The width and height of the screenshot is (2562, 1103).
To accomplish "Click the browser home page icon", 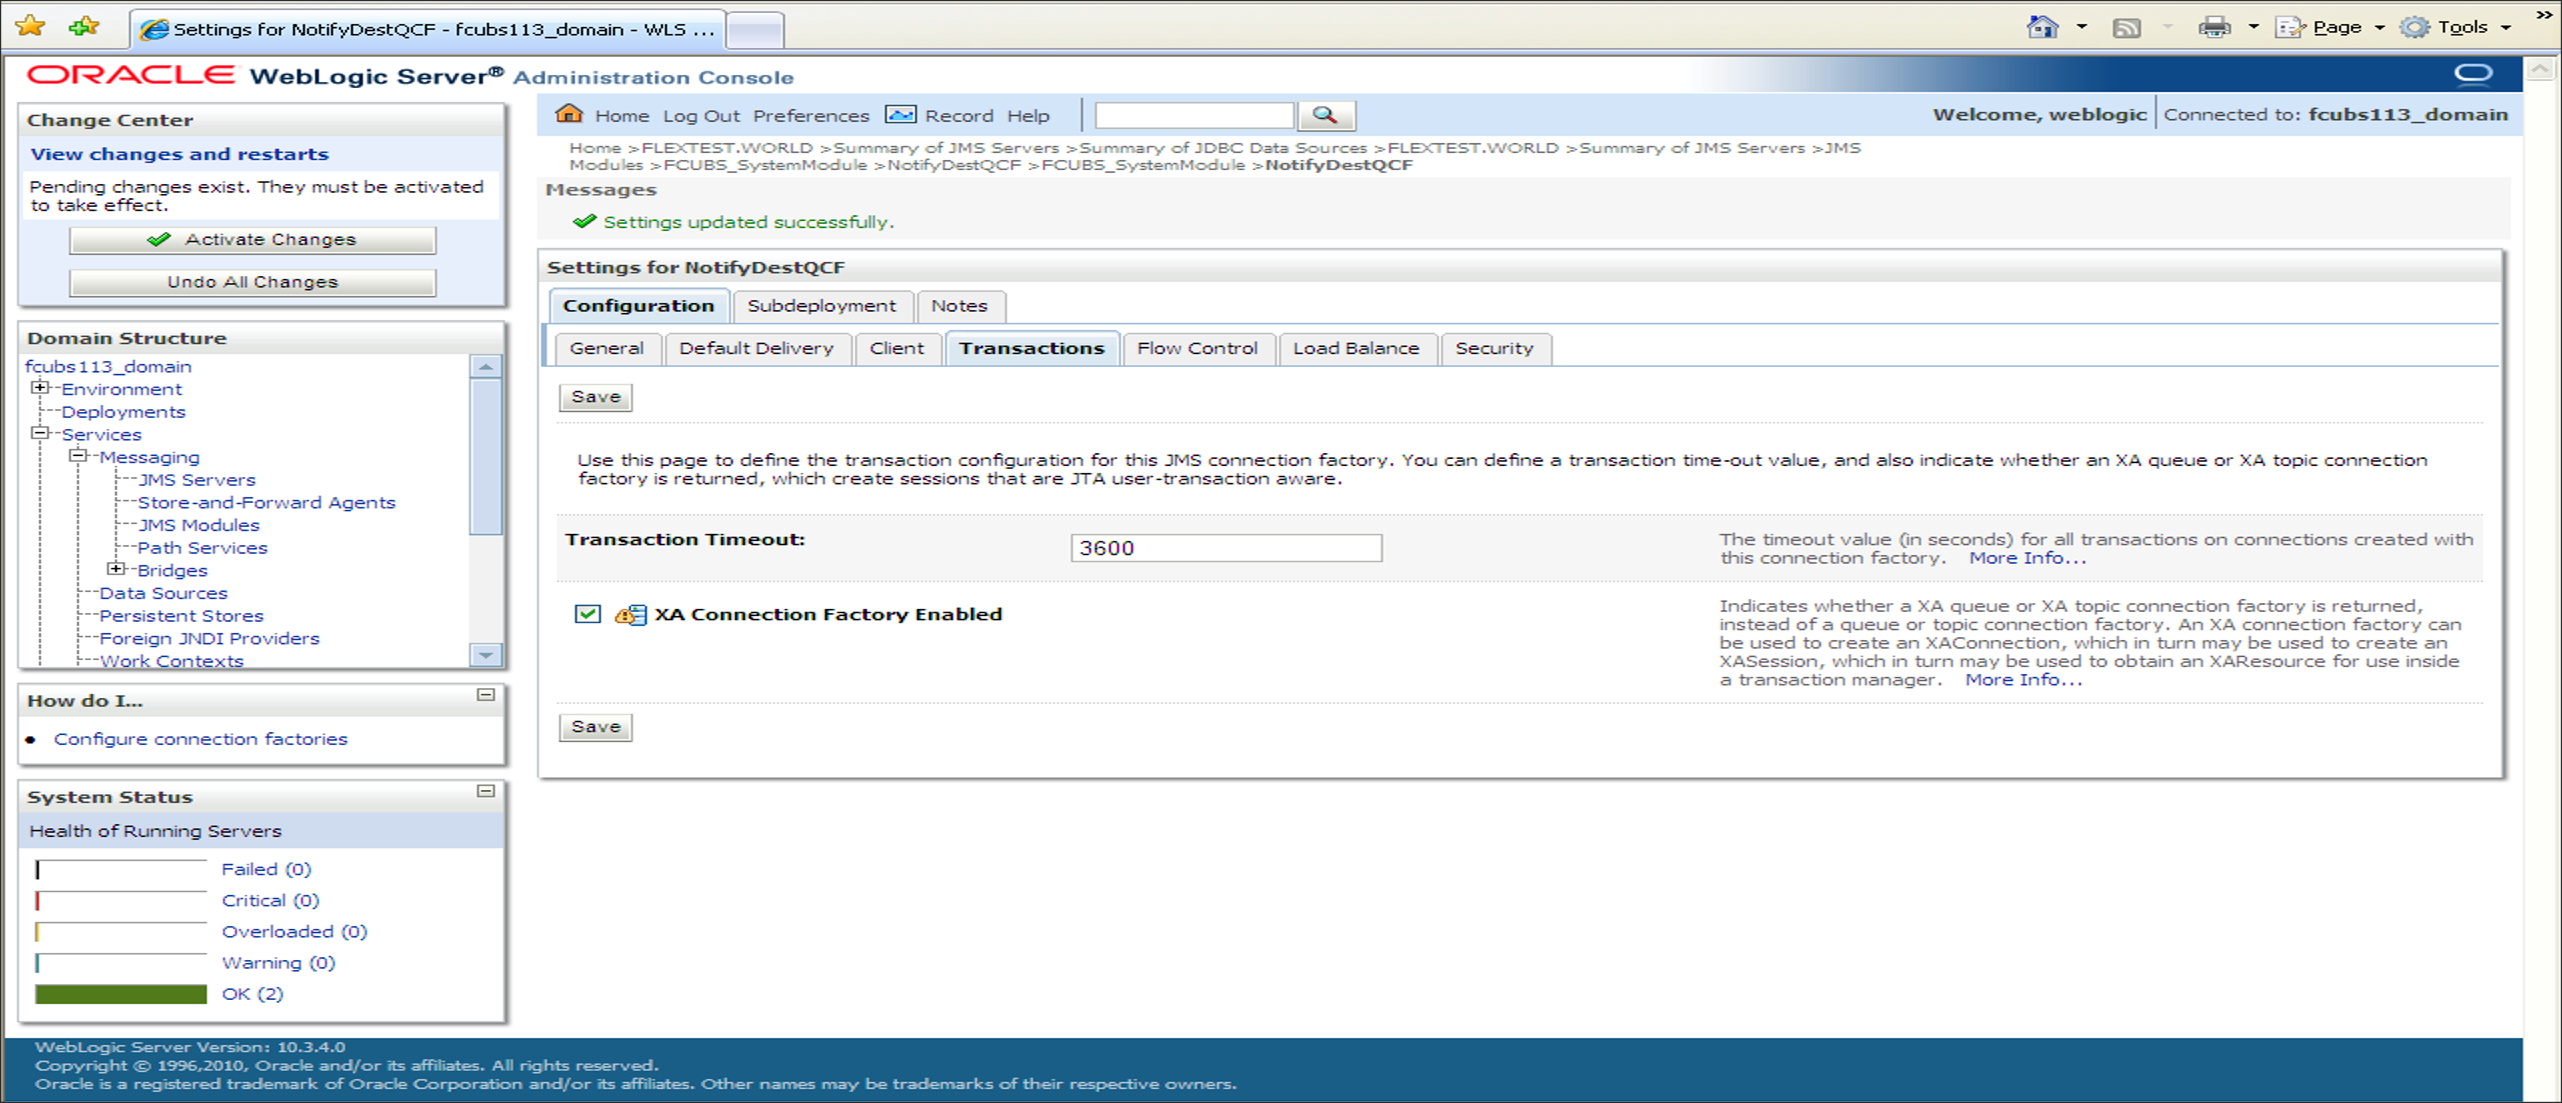I will click(x=2041, y=27).
